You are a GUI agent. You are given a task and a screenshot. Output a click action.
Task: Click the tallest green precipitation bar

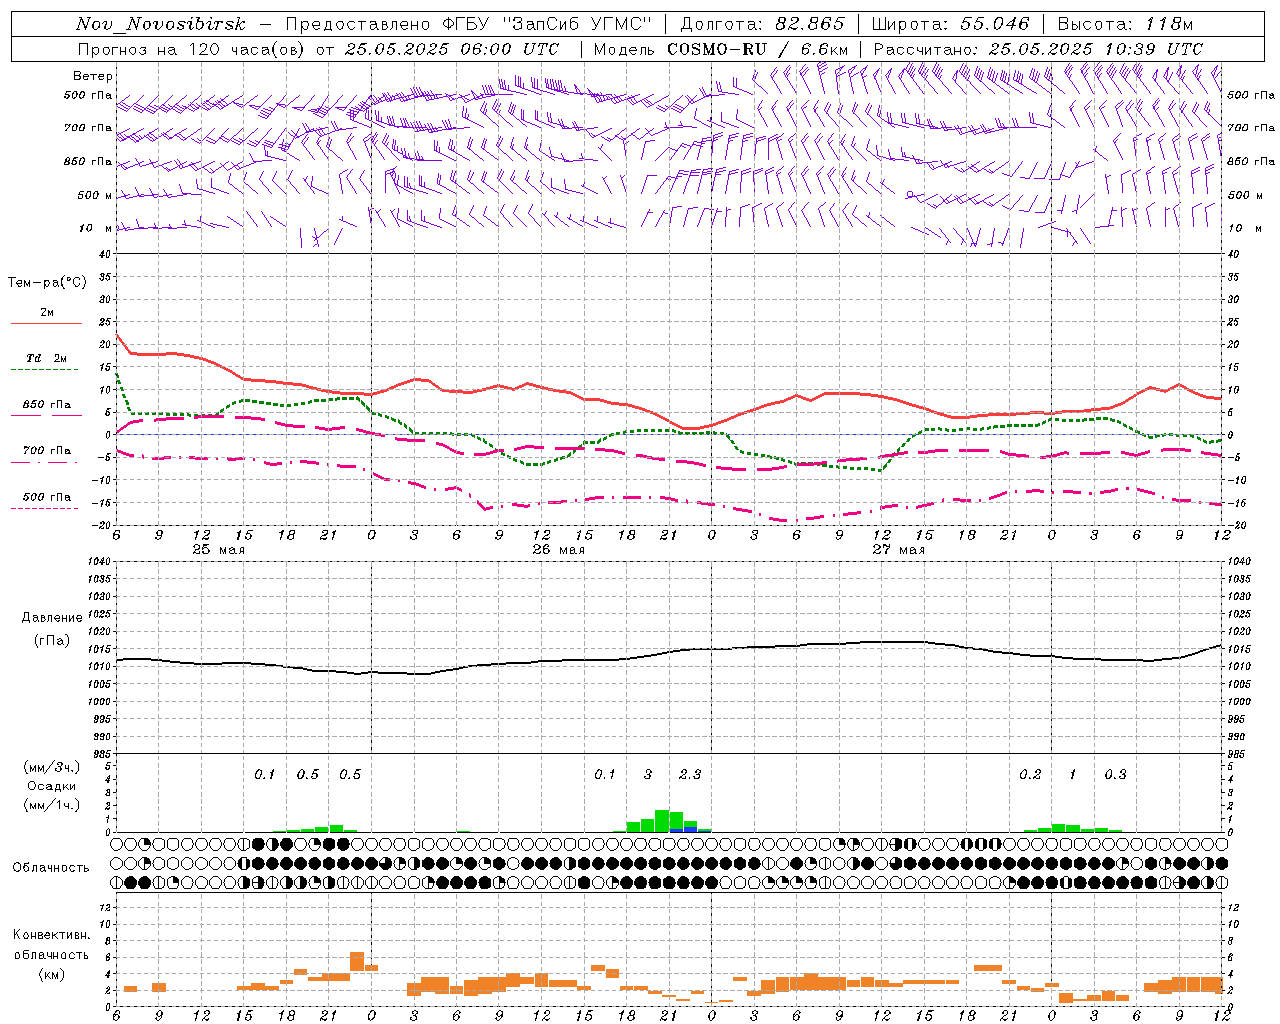(x=662, y=821)
